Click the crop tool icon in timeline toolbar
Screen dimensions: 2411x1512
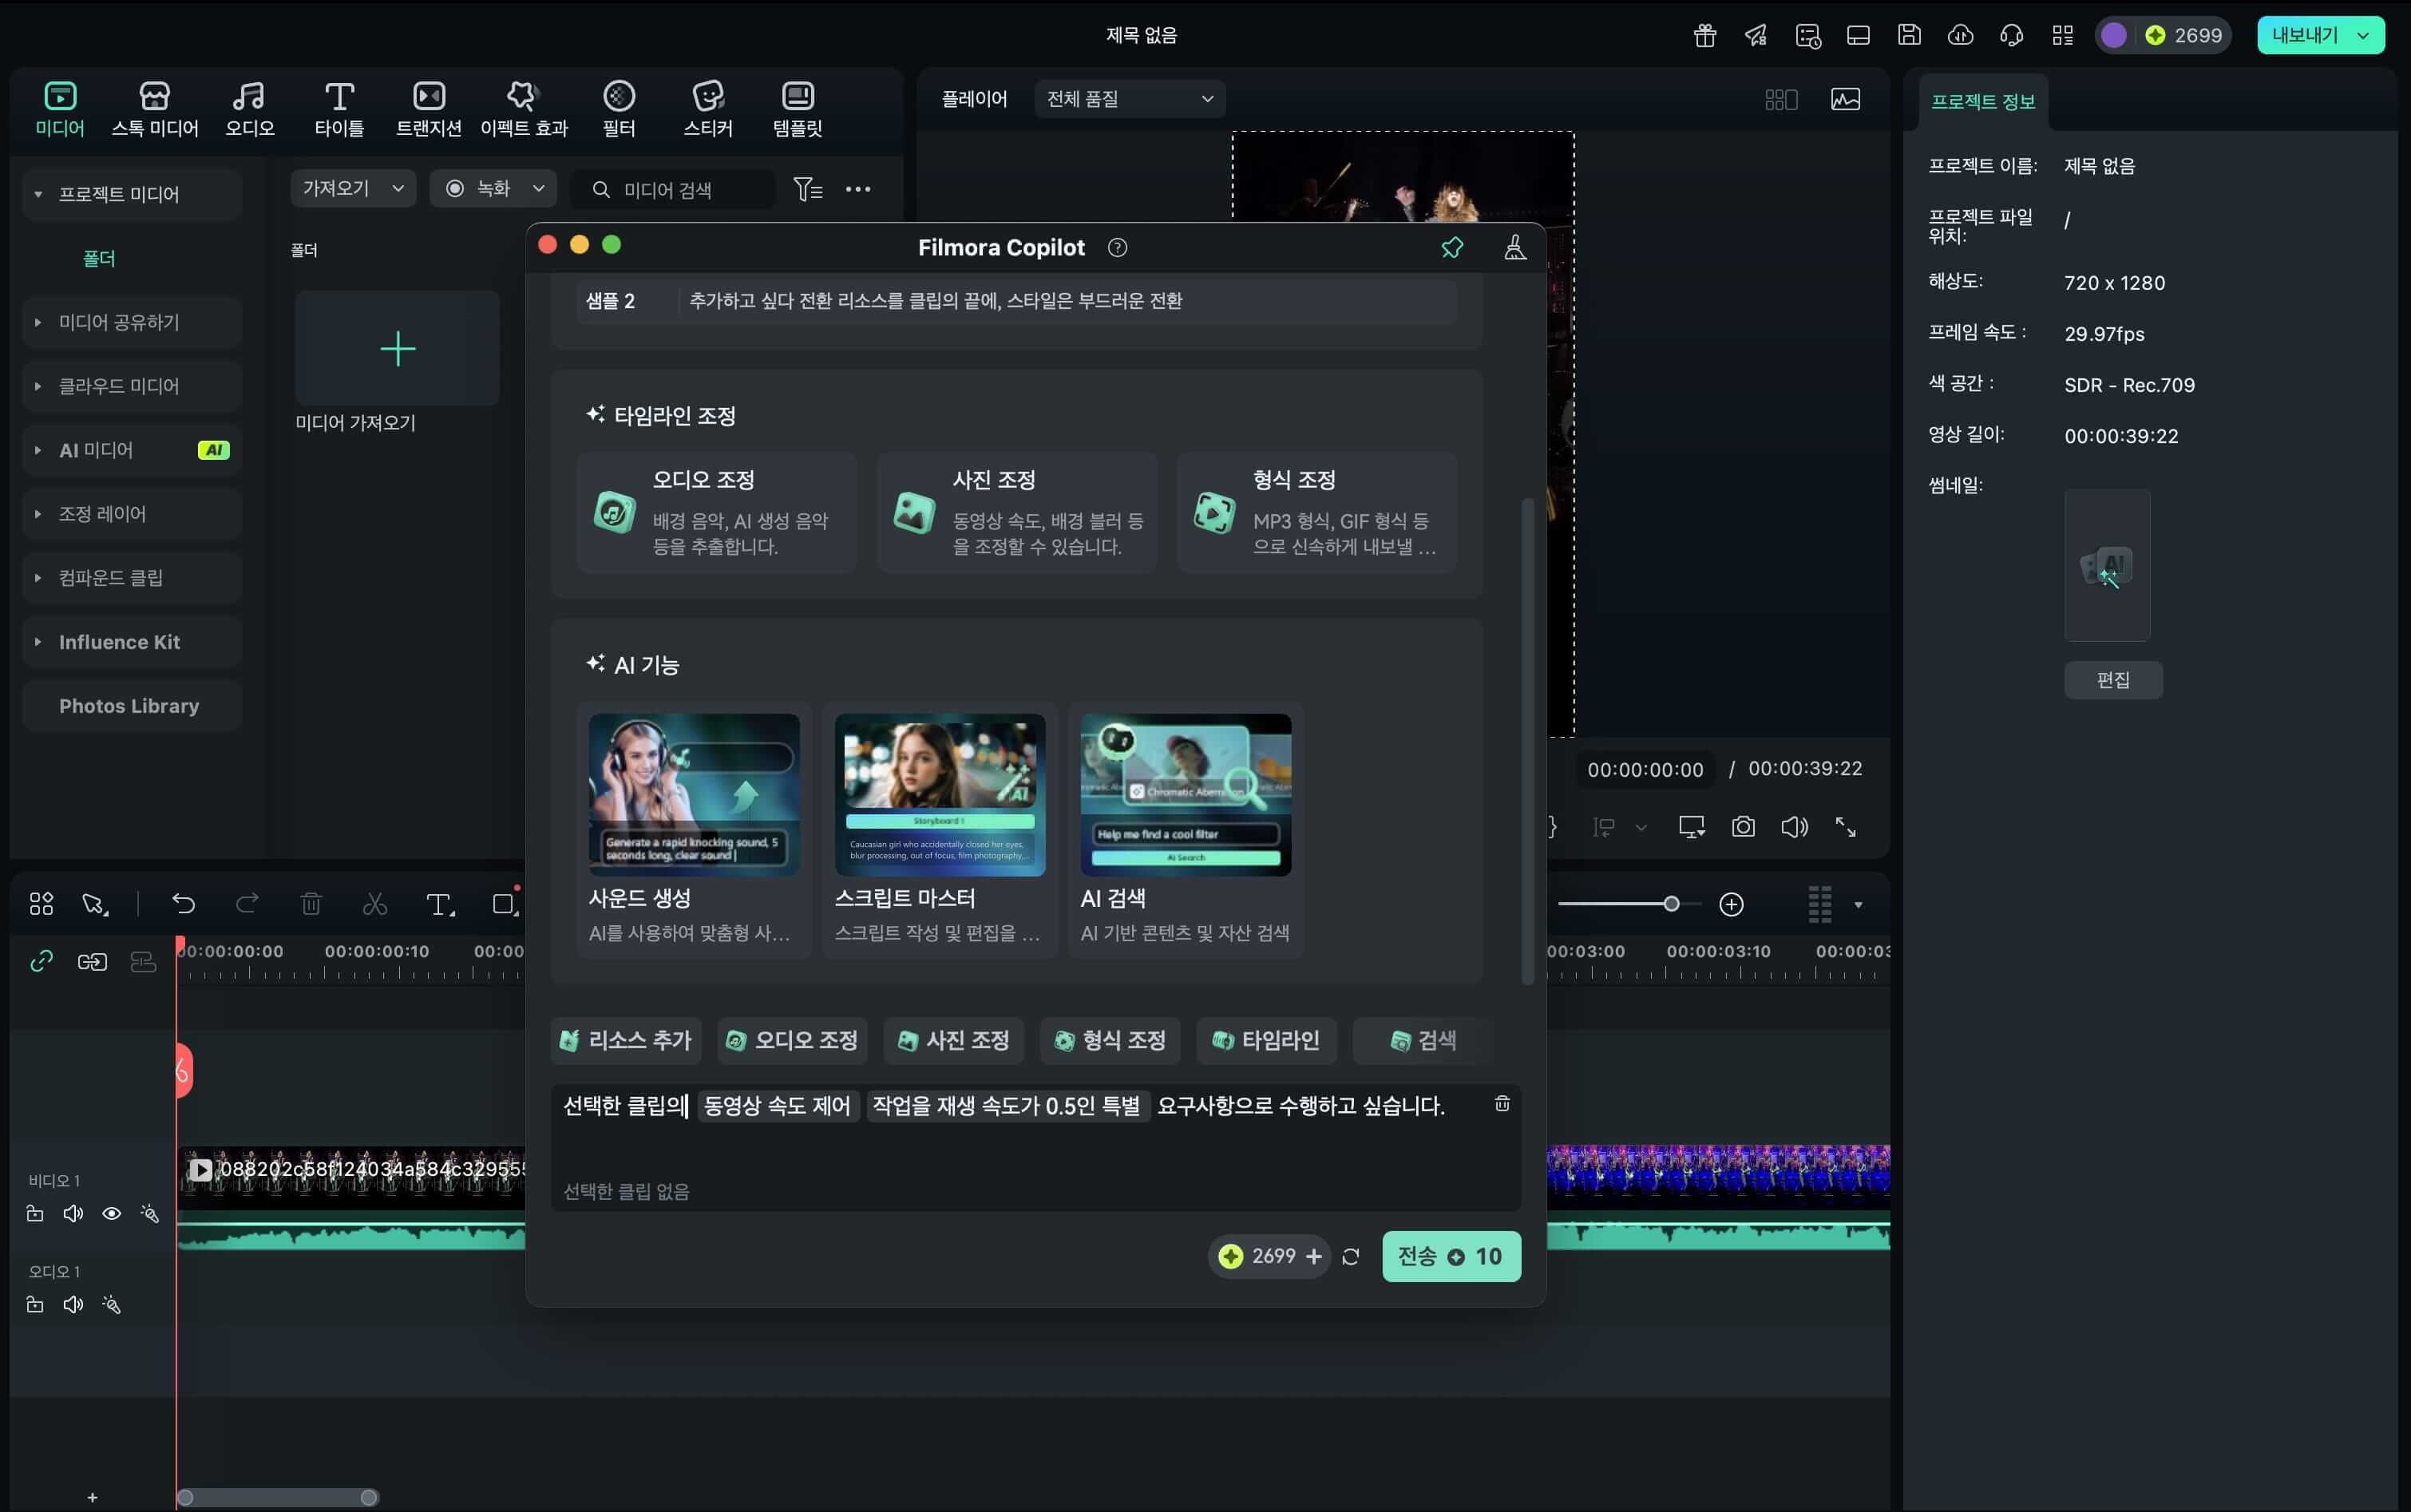point(504,904)
